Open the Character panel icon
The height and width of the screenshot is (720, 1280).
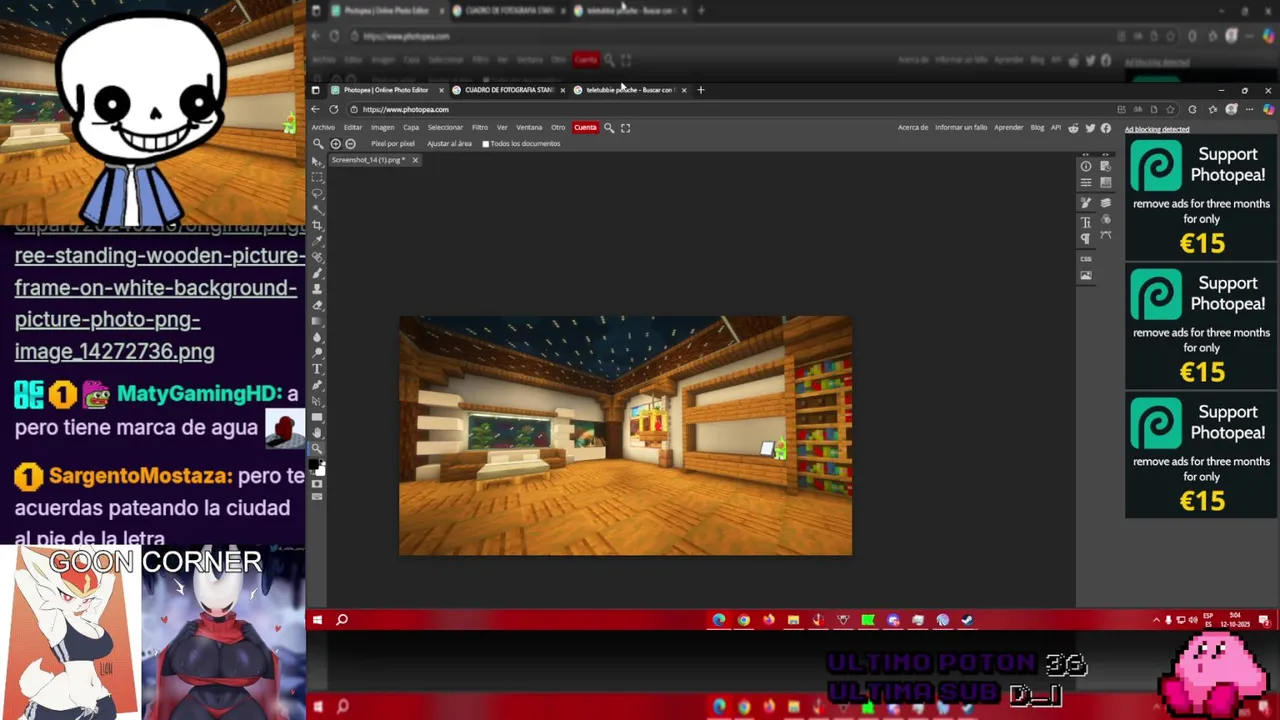tap(1086, 222)
